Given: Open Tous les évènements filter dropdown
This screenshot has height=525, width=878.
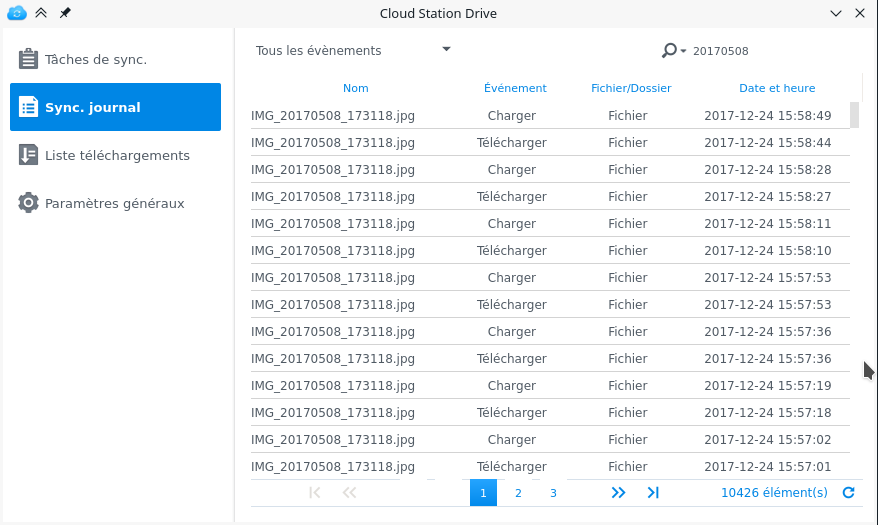Looking at the screenshot, I should 353,50.
